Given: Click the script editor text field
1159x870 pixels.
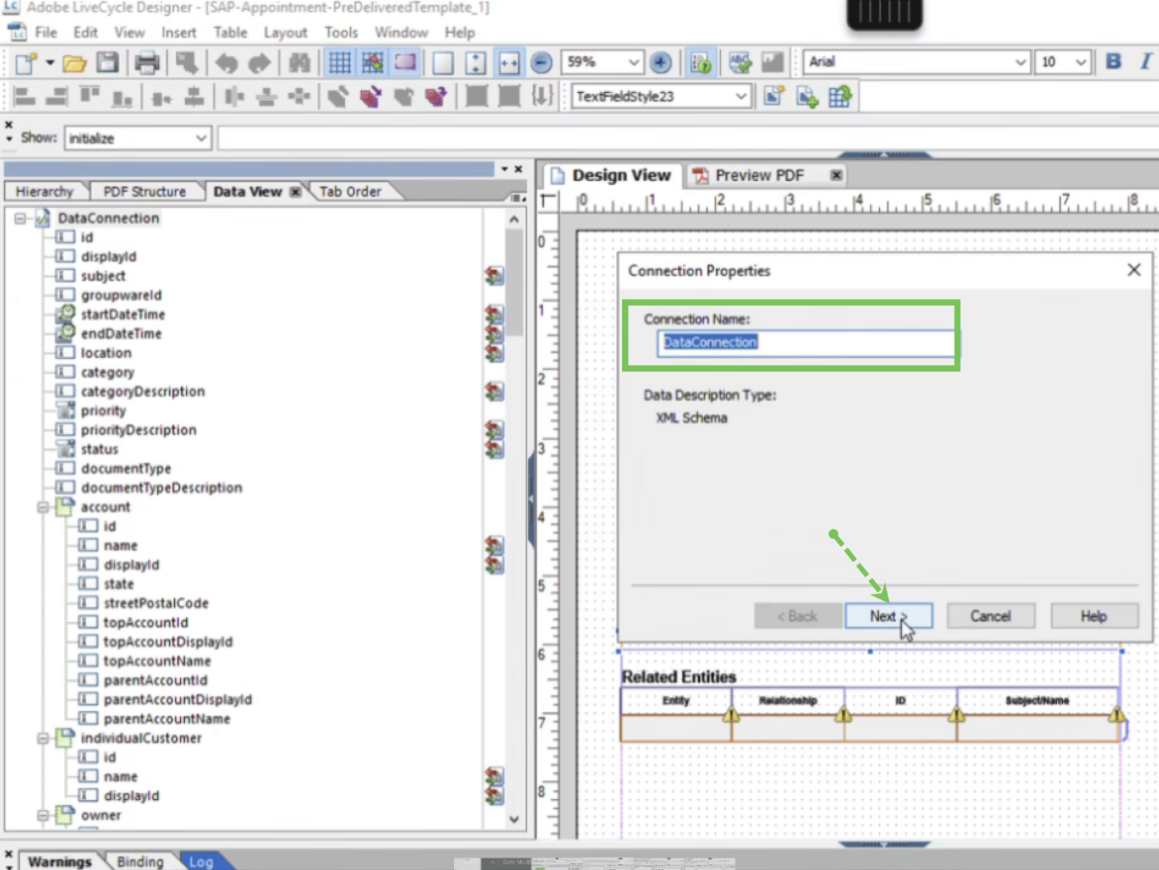Looking at the screenshot, I should [688, 138].
